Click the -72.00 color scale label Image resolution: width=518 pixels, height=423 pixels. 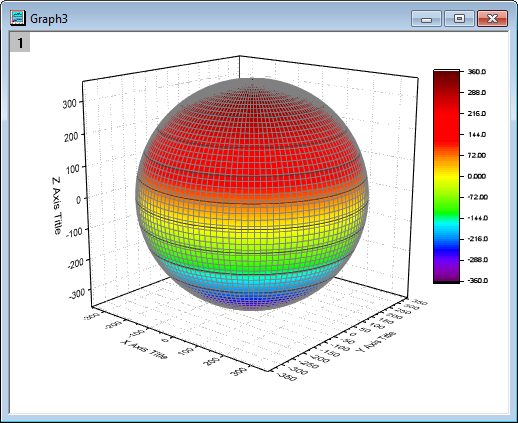(x=477, y=197)
